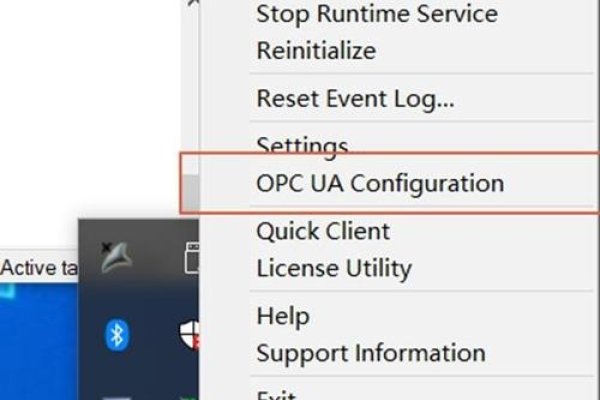Open Support Information
This screenshot has width=600, height=400.
[371, 352]
